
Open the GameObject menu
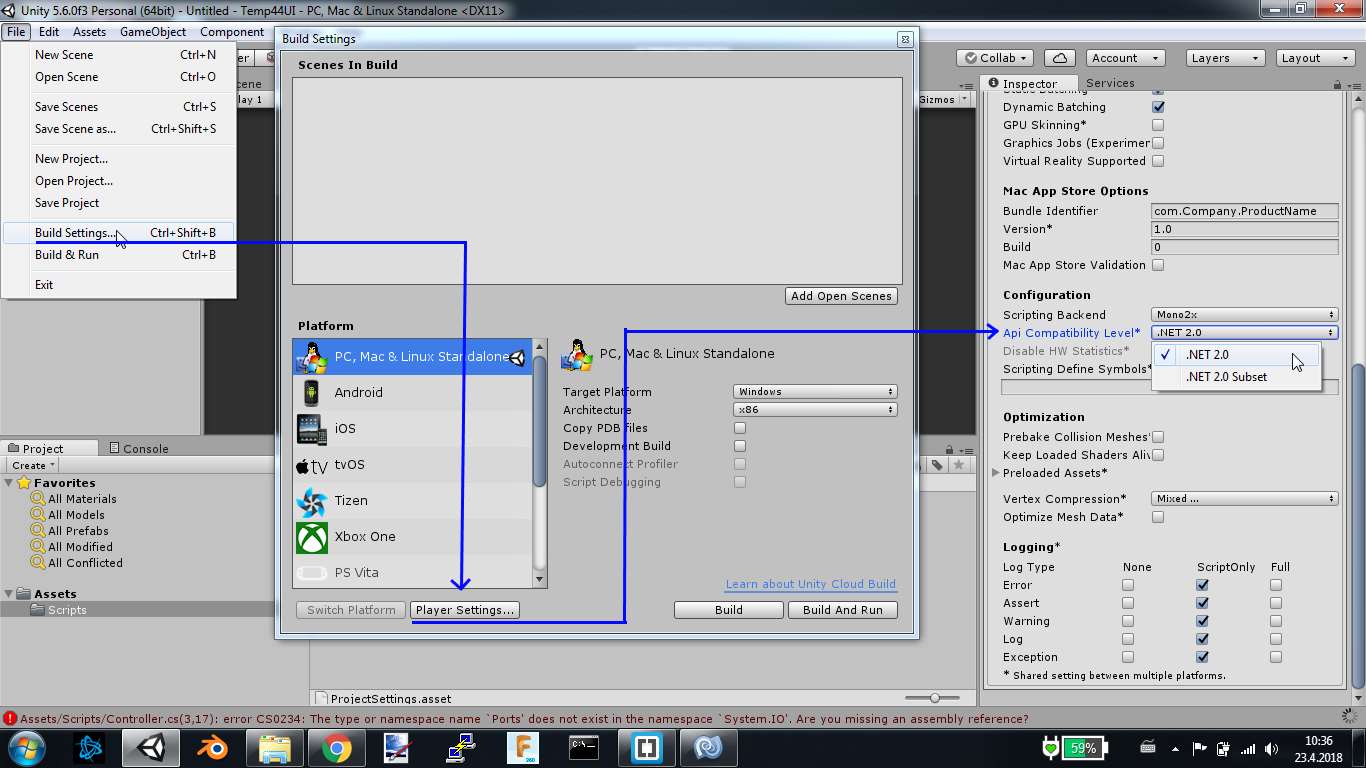[153, 32]
